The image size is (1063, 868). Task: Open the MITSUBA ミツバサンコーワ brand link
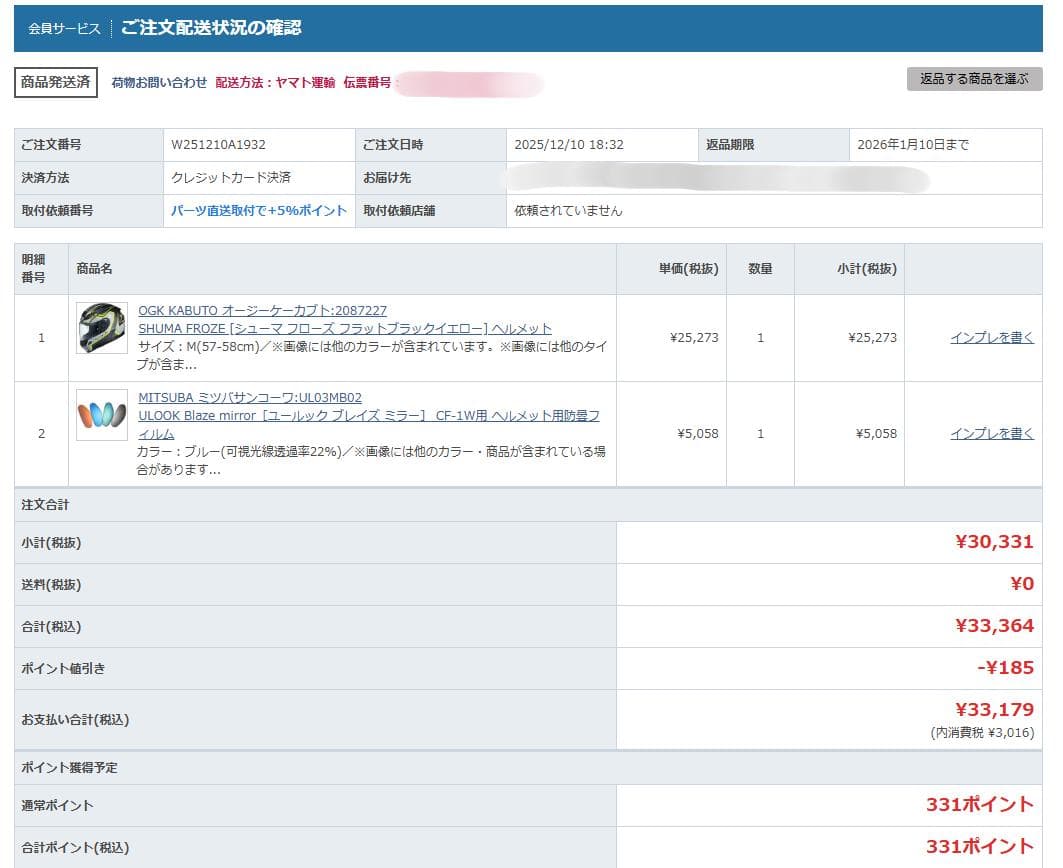coord(250,398)
